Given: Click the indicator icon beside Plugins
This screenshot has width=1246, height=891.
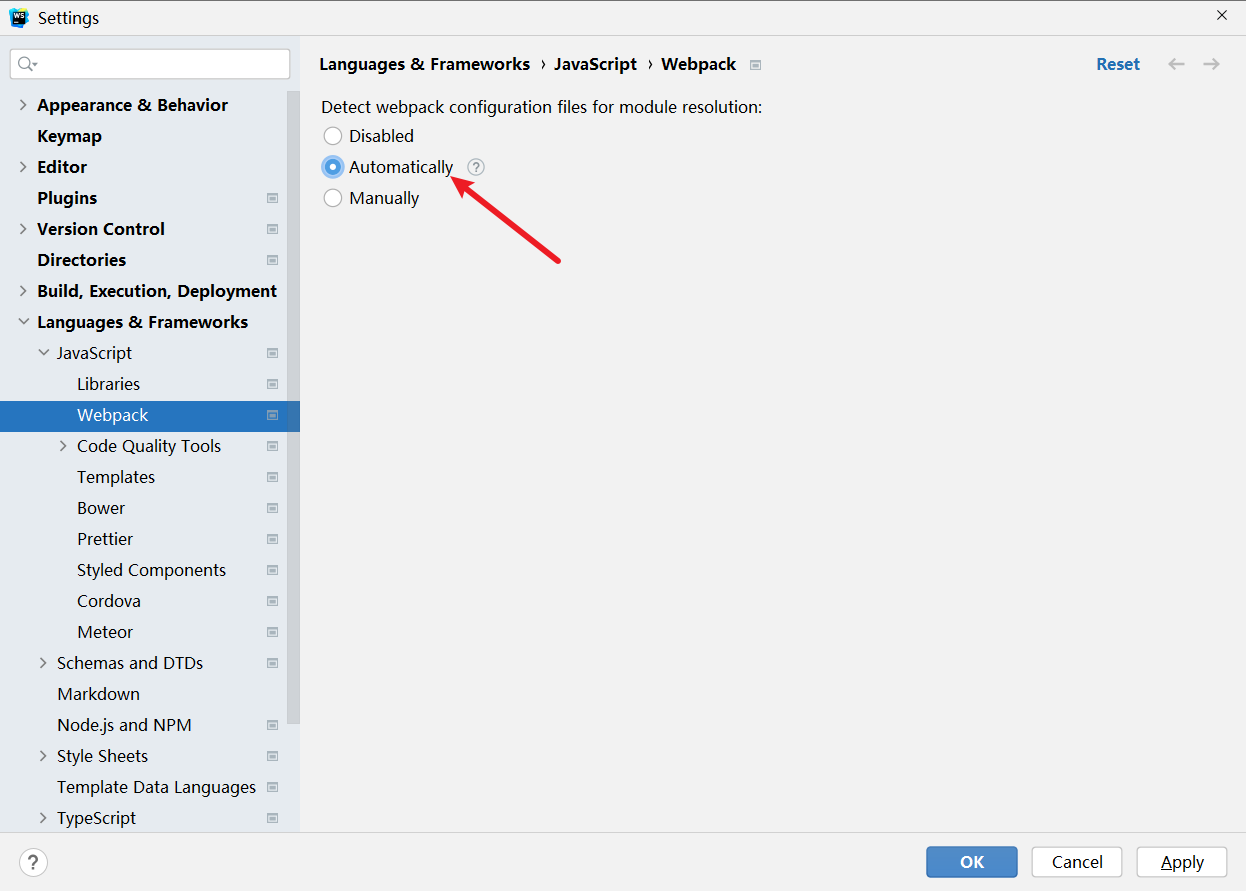Looking at the screenshot, I should tap(272, 198).
